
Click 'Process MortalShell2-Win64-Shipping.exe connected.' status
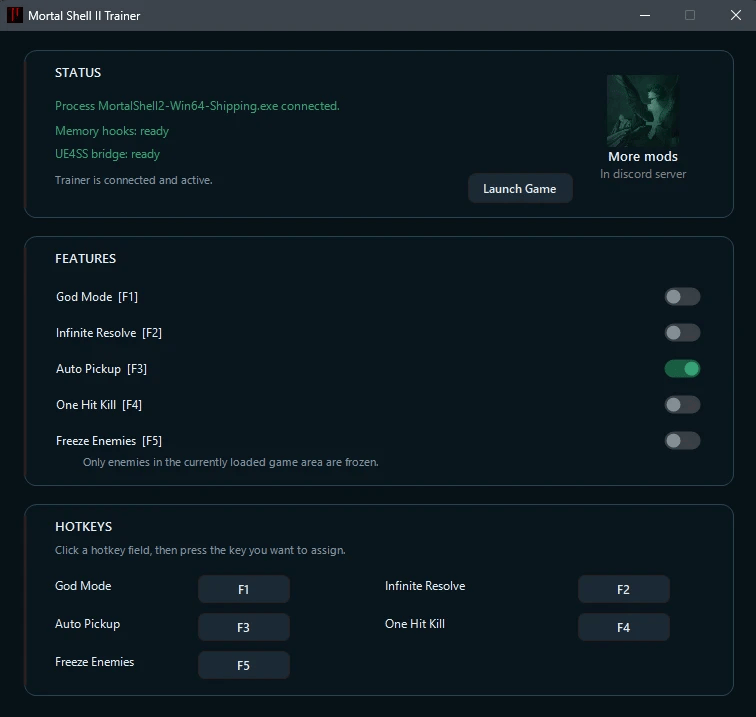click(197, 106)
